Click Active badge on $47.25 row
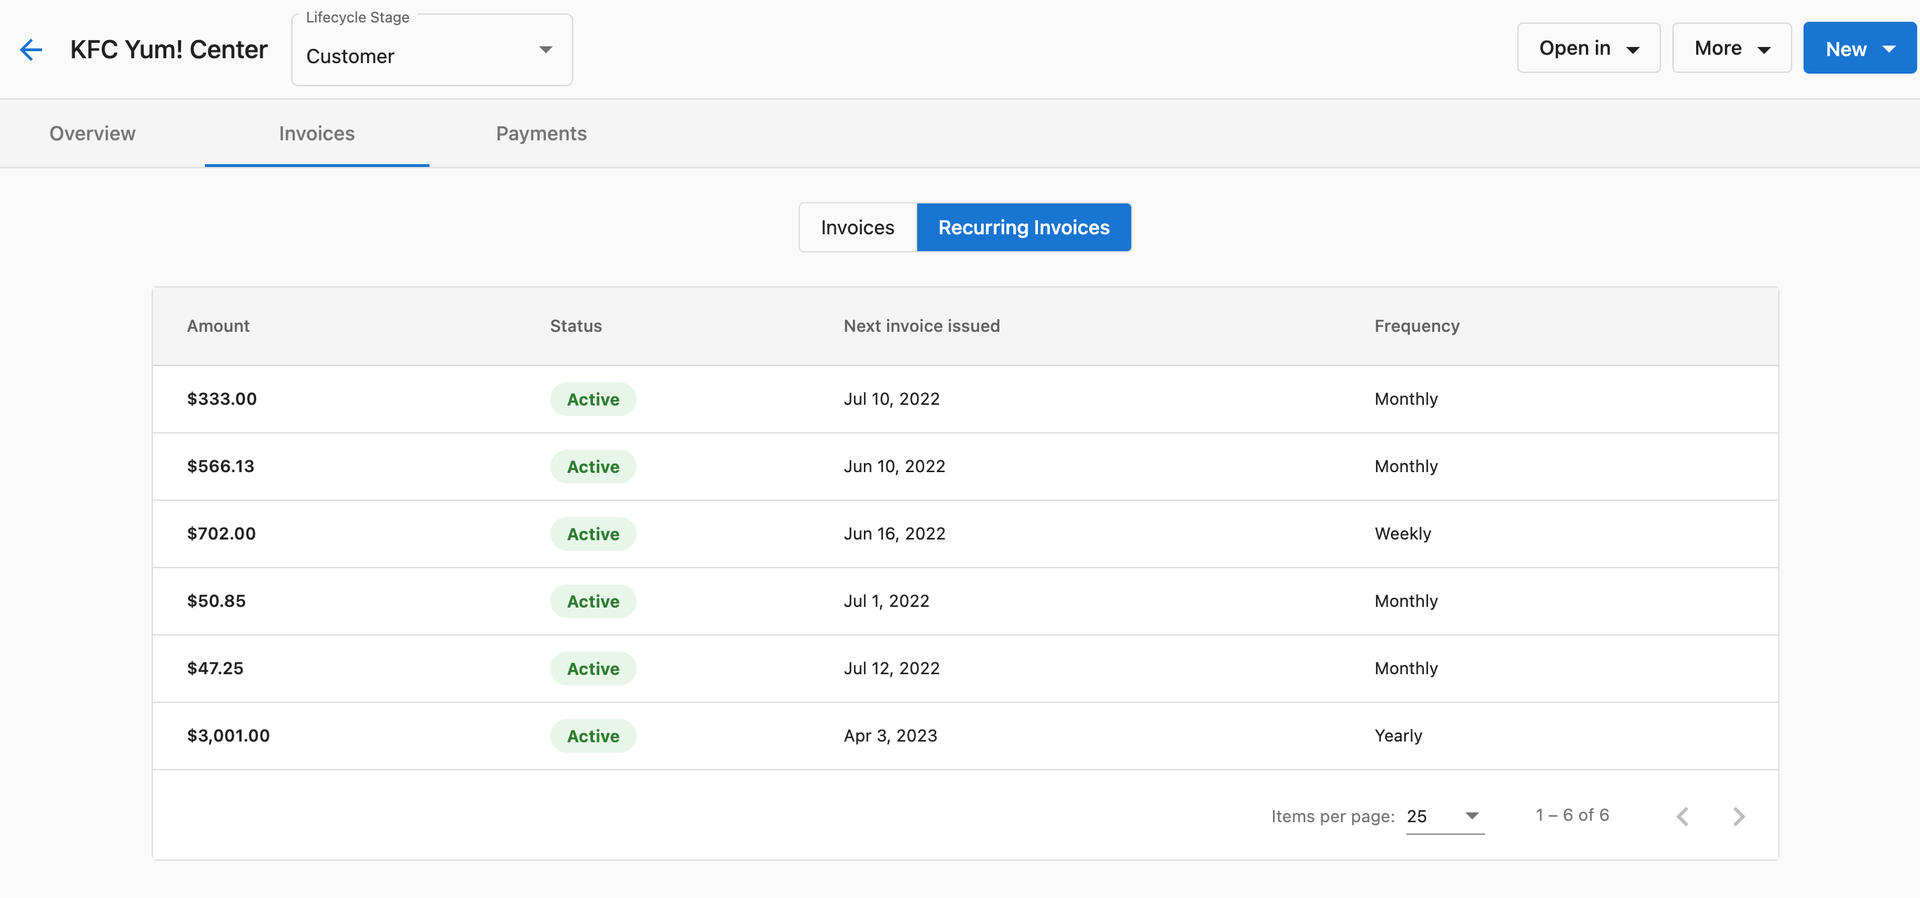1920x898 pixels. [x=593, y=668]
